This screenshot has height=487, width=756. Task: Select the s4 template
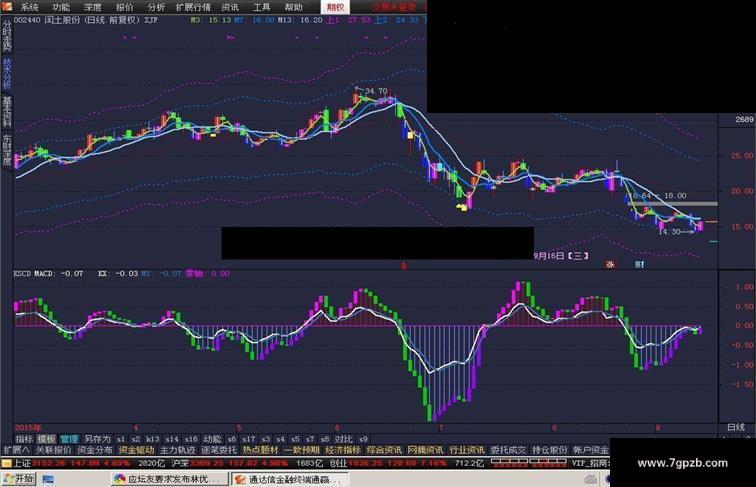coord(281,439)
